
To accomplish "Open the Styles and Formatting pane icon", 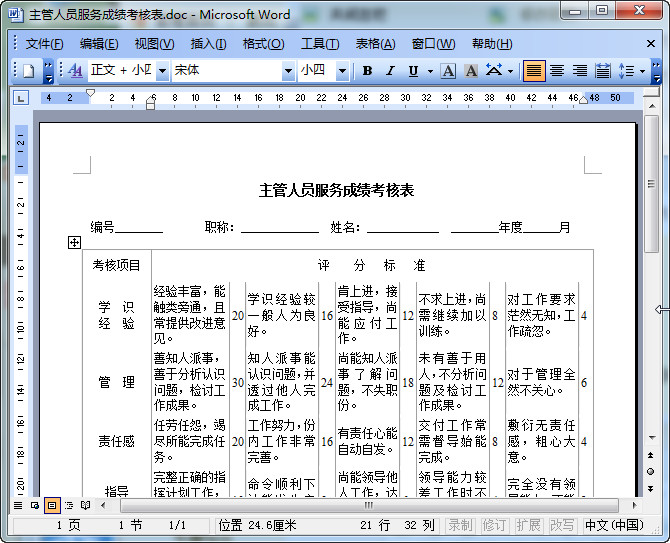I will (x=75, y=71).
